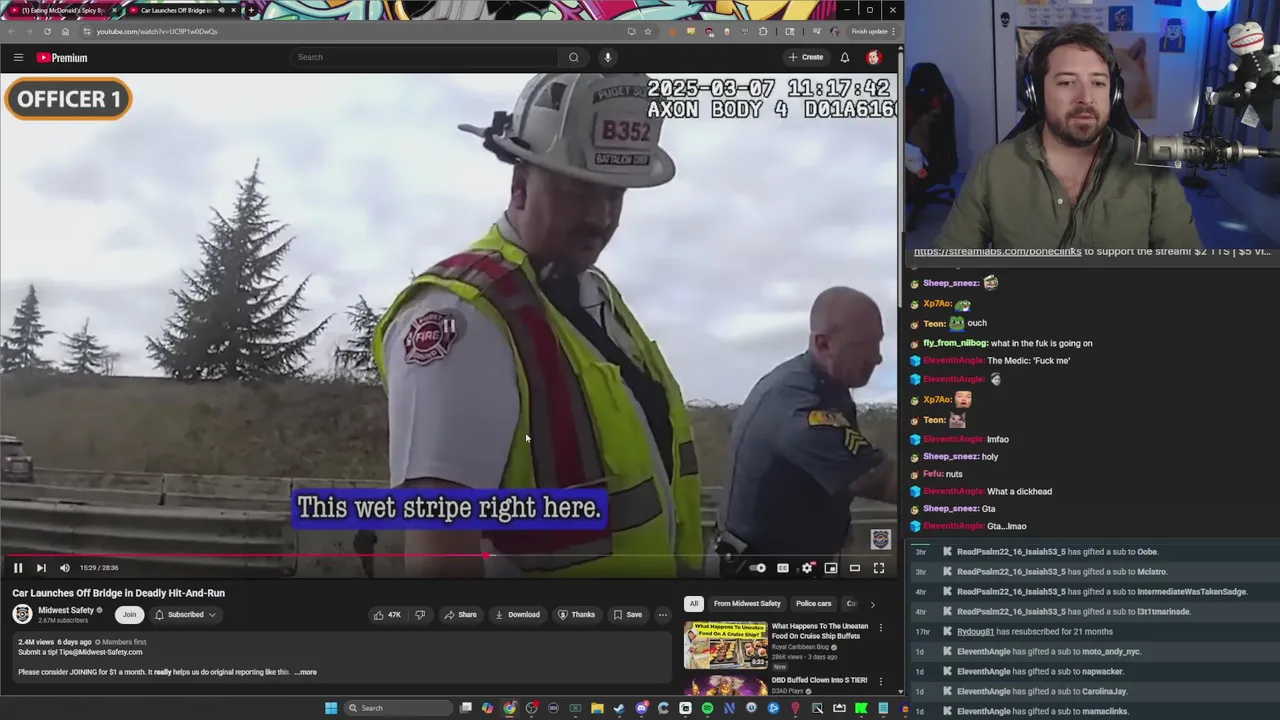This screenshot has width=1280, height=720.
Task: Open the Windows Start menu
Action: coord(331,708)
